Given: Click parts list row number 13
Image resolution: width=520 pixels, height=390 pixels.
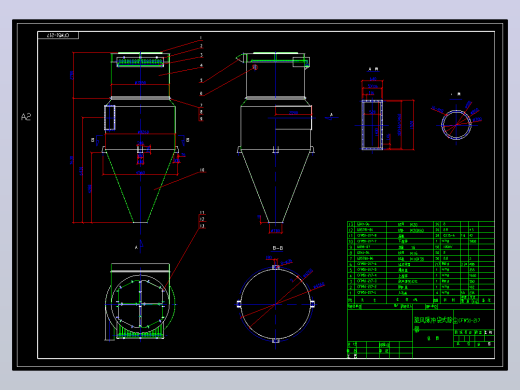Looking at the screenshot, I should [421, 224].
